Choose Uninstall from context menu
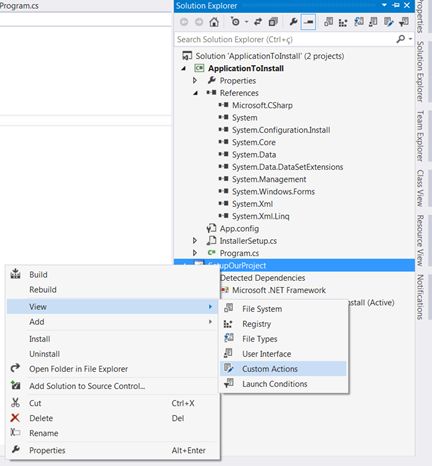The height and width of the screenshot is (466, 432). point(112,354)
